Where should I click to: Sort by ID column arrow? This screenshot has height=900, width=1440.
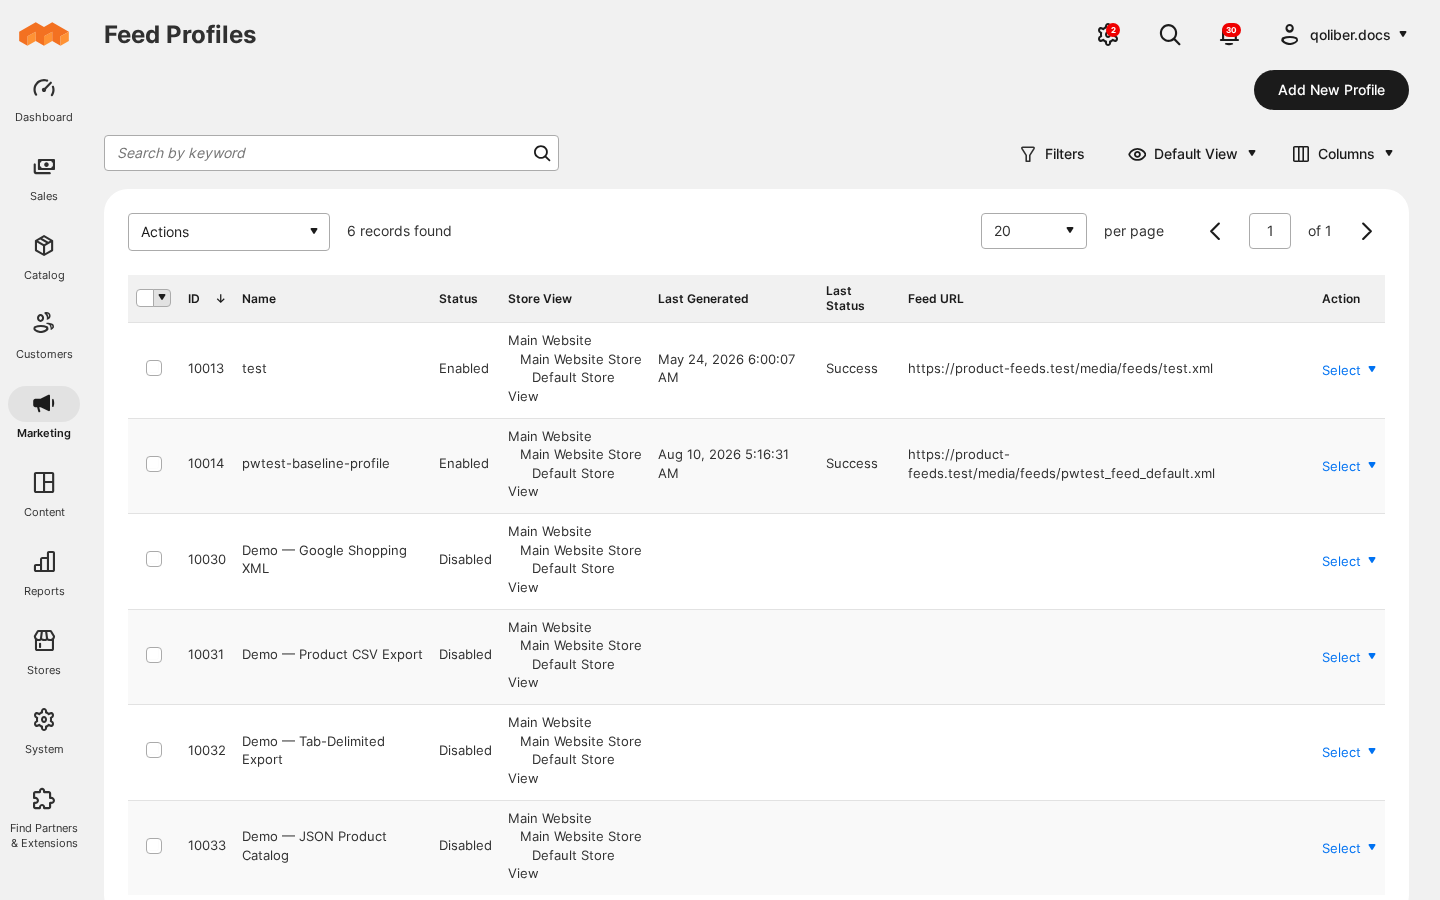220,299
